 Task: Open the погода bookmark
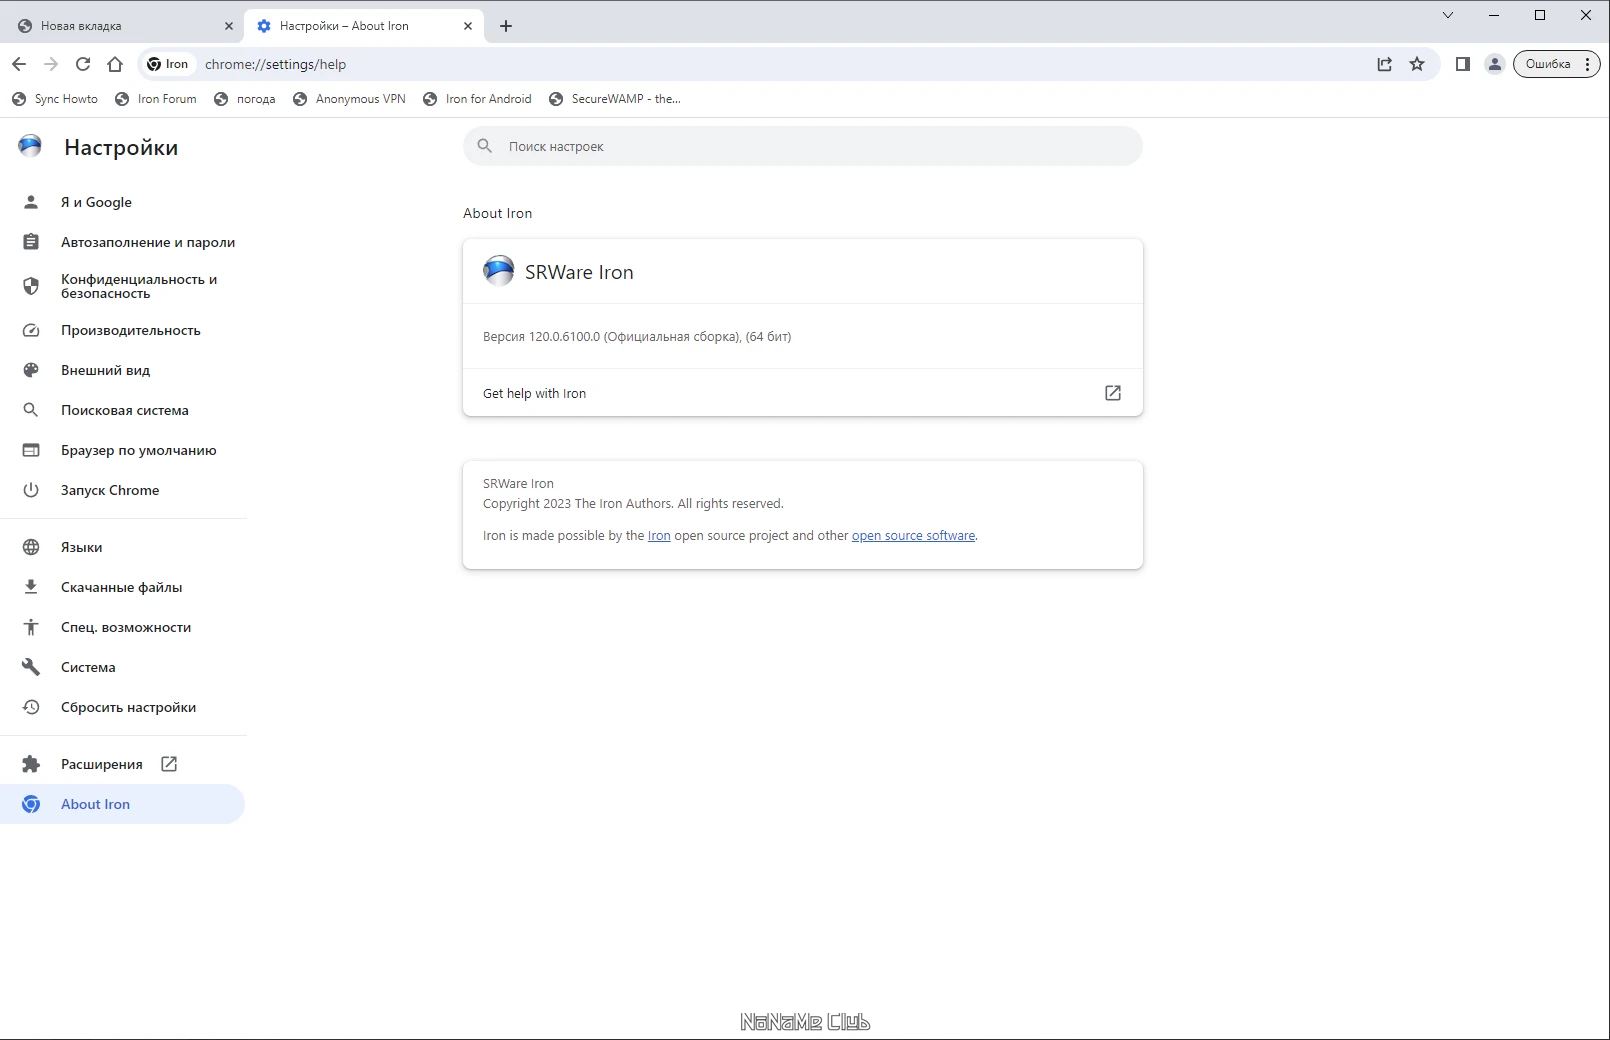tap(245, 99)
